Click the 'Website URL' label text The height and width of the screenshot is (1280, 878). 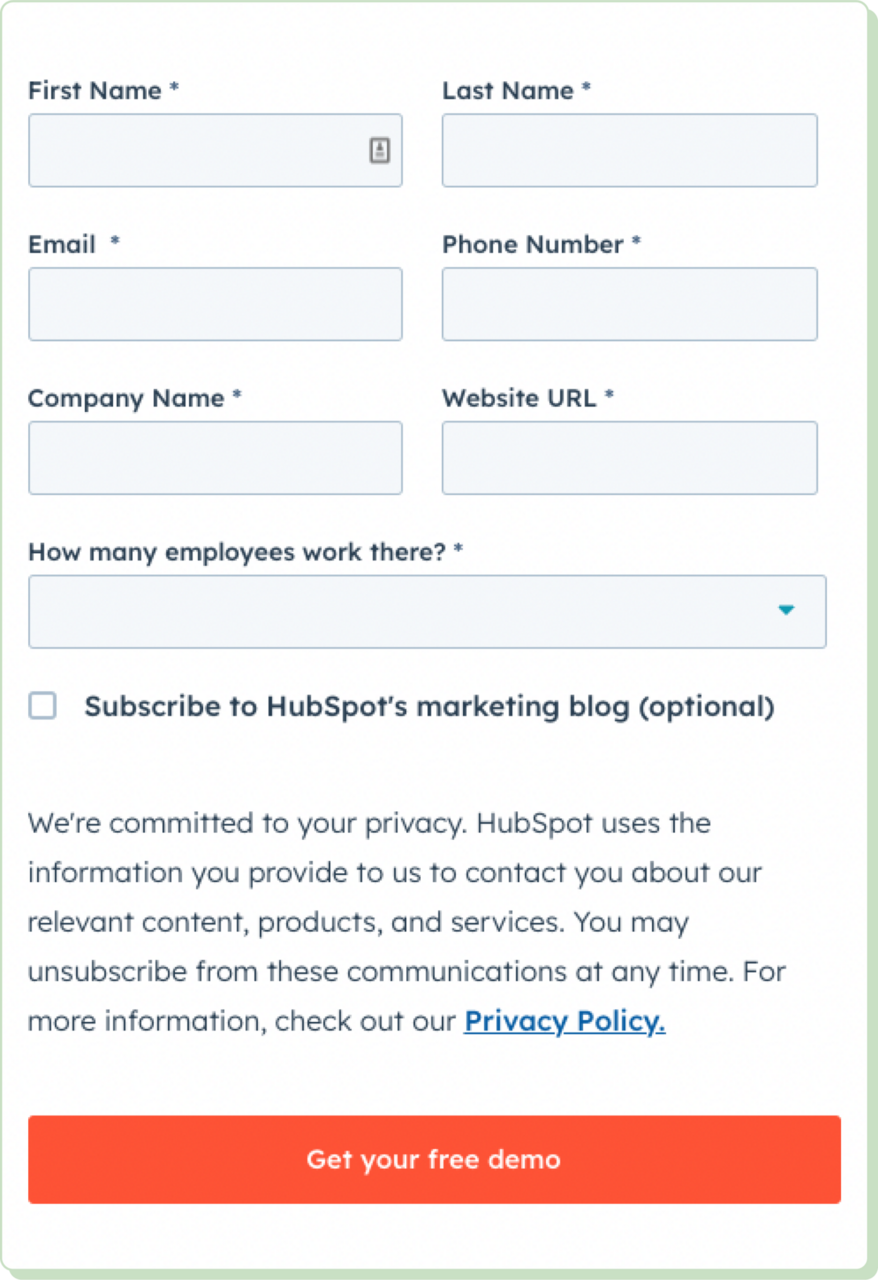pos(519,399)
